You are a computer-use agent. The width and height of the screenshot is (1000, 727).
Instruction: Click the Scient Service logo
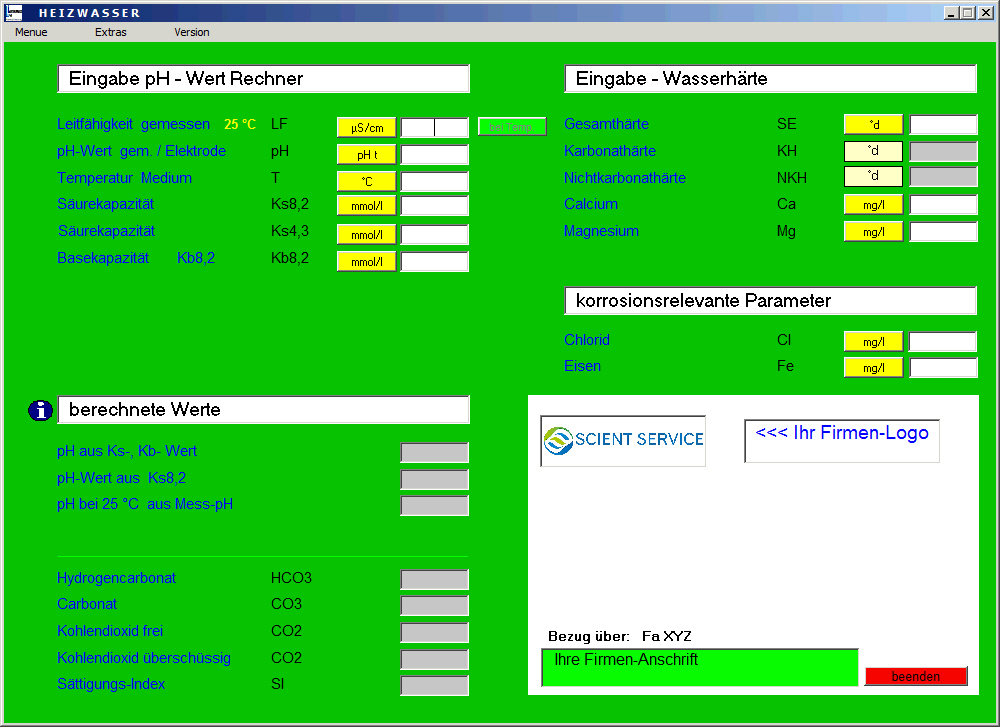623,440
